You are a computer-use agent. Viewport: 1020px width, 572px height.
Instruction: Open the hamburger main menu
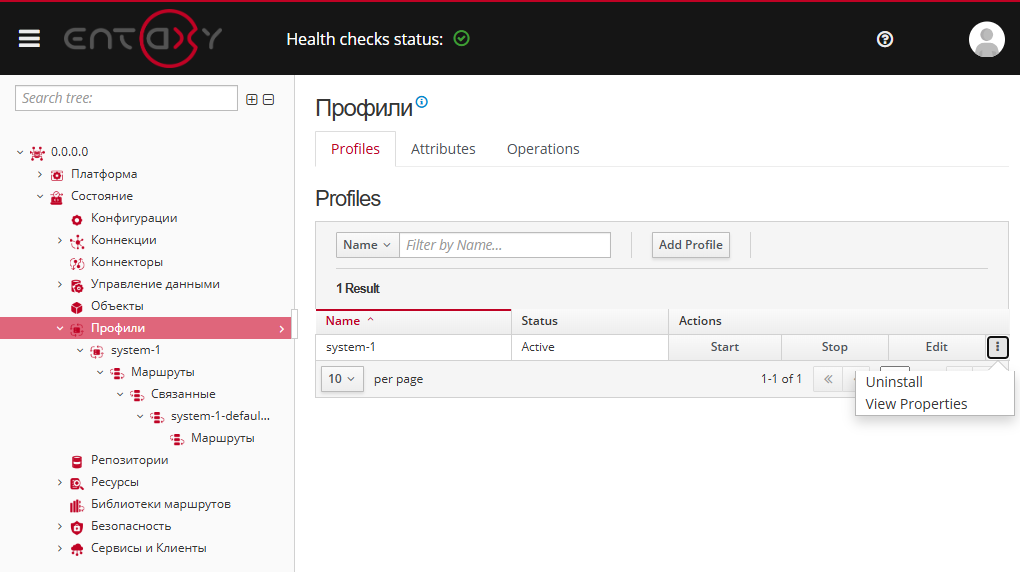tap(29, 39)
